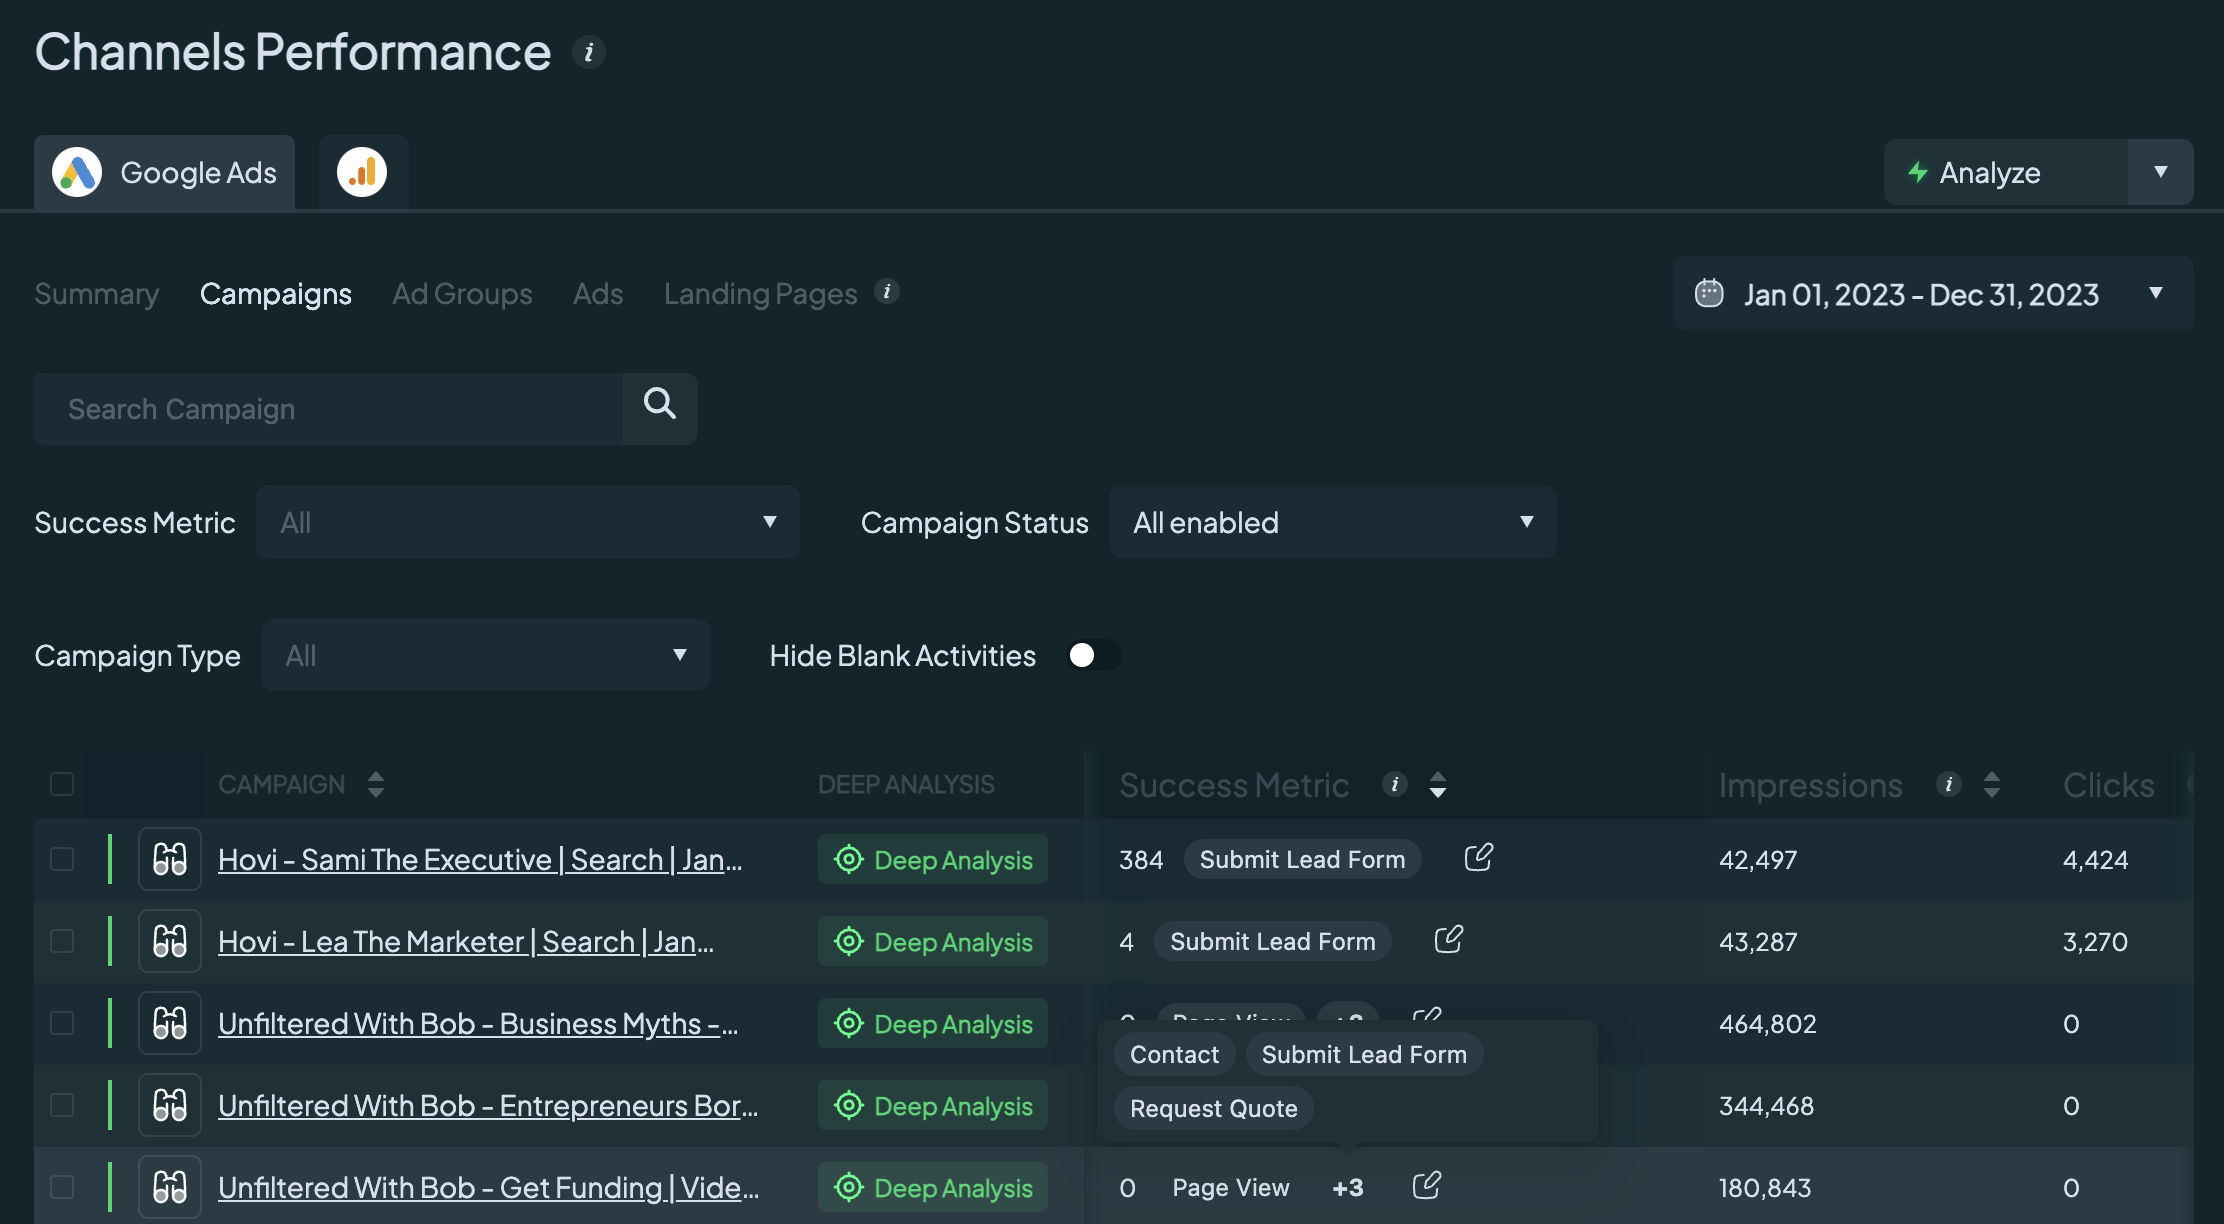
Task: Click the +3 badge in Get Funding row
Action: coord(1348,1187)
